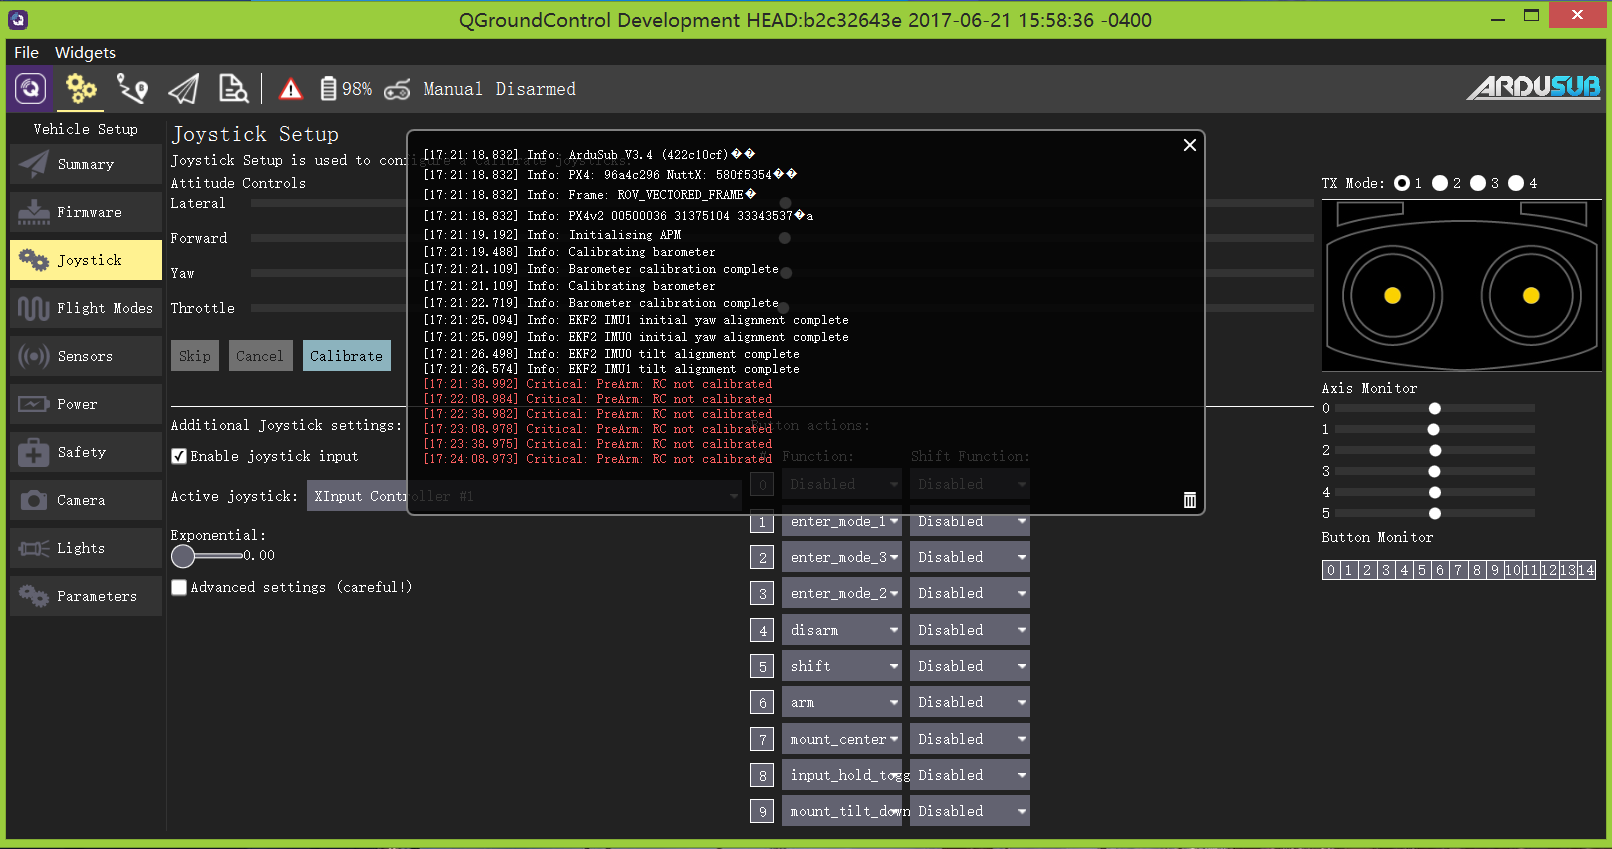Select TX Mode 1 radio button

[1402, 183]
